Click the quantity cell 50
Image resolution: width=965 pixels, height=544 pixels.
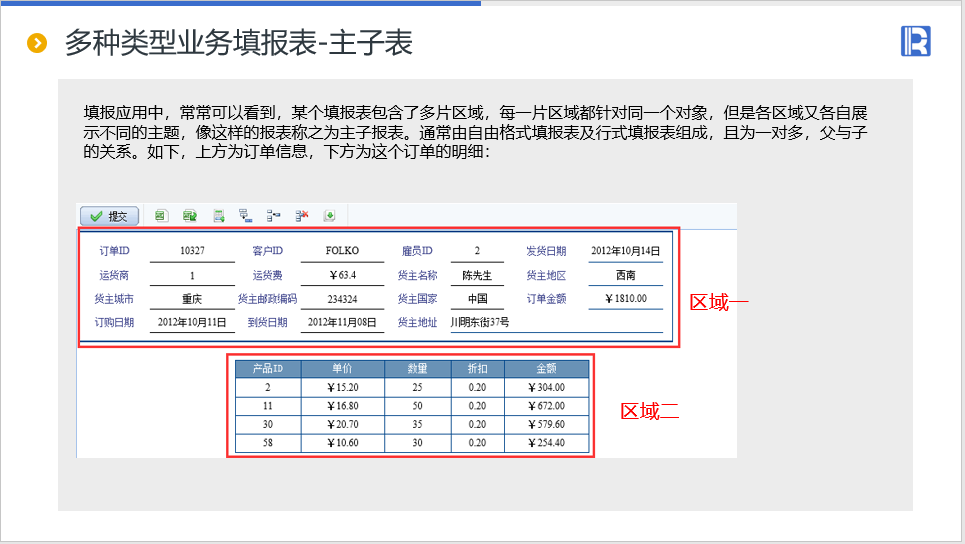point(417,406)
